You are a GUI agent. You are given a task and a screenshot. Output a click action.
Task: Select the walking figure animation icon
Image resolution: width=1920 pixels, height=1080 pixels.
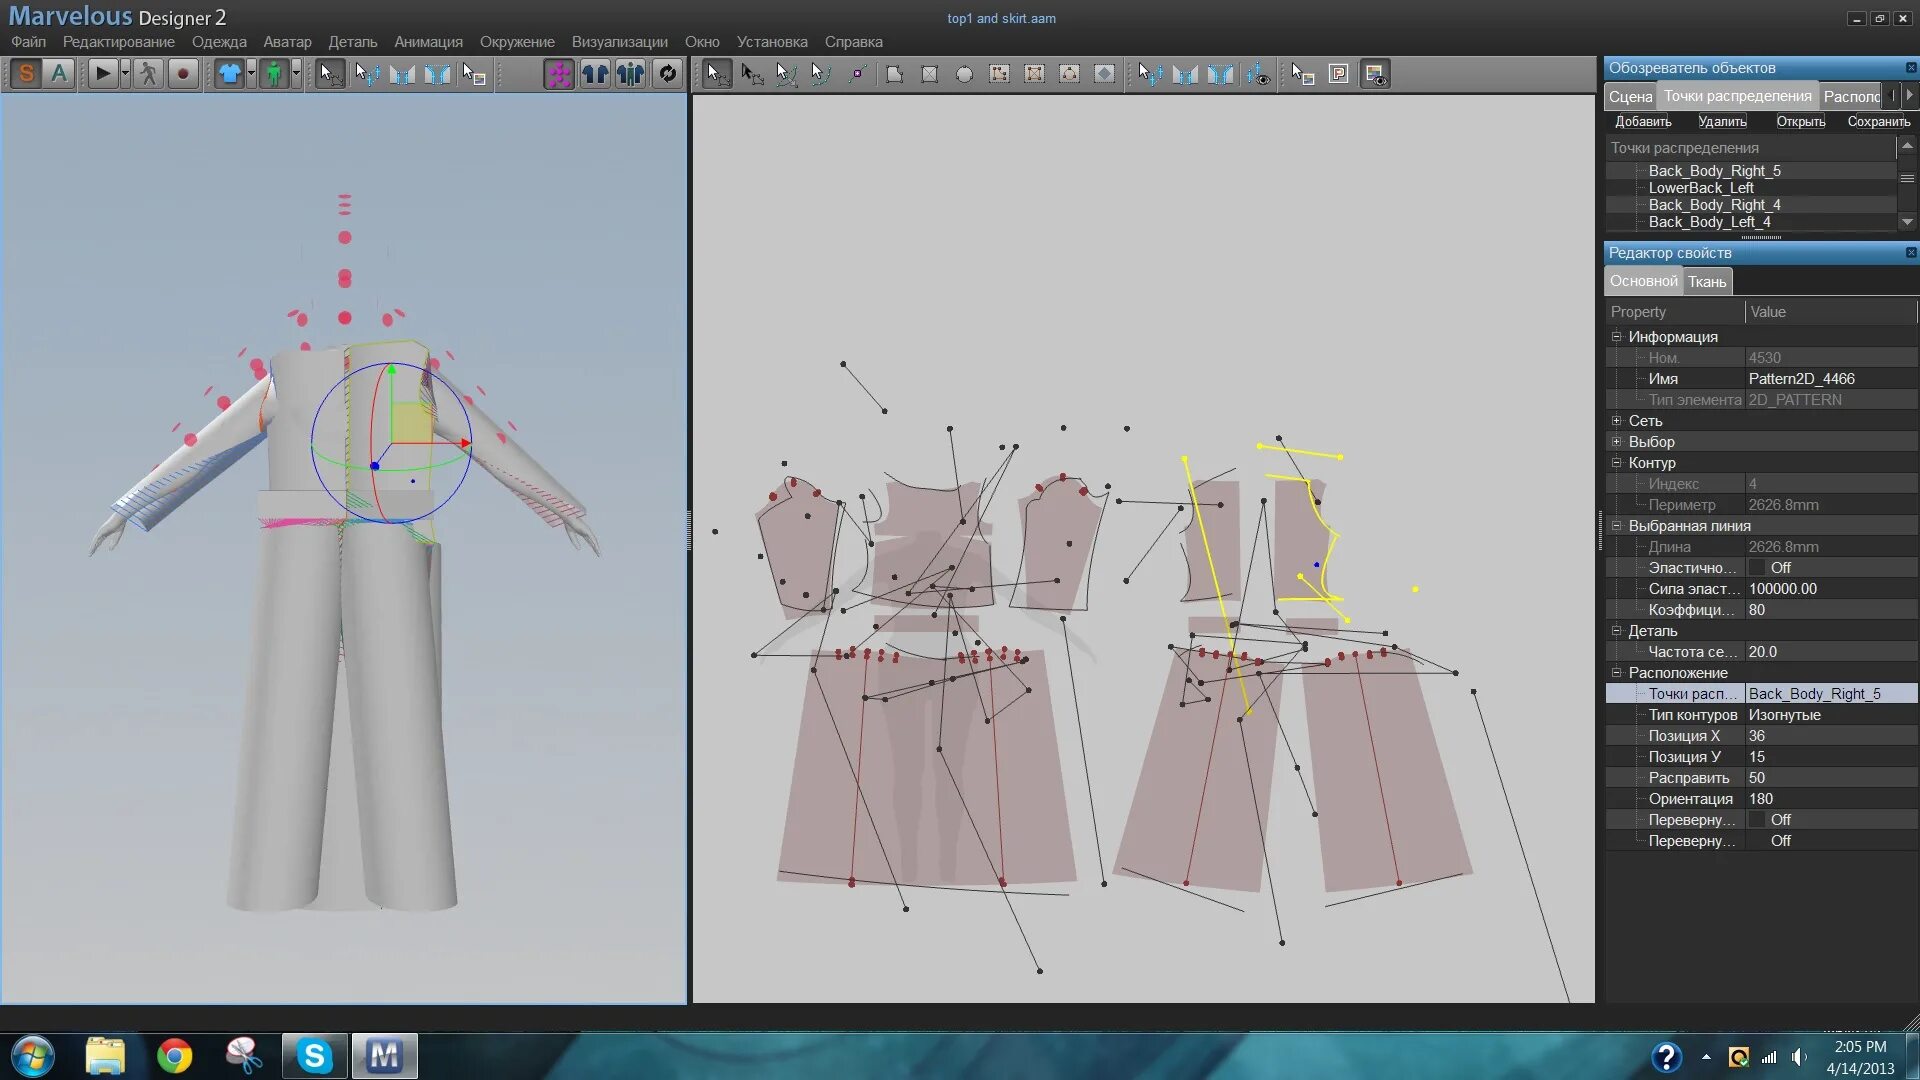(148, 73)
